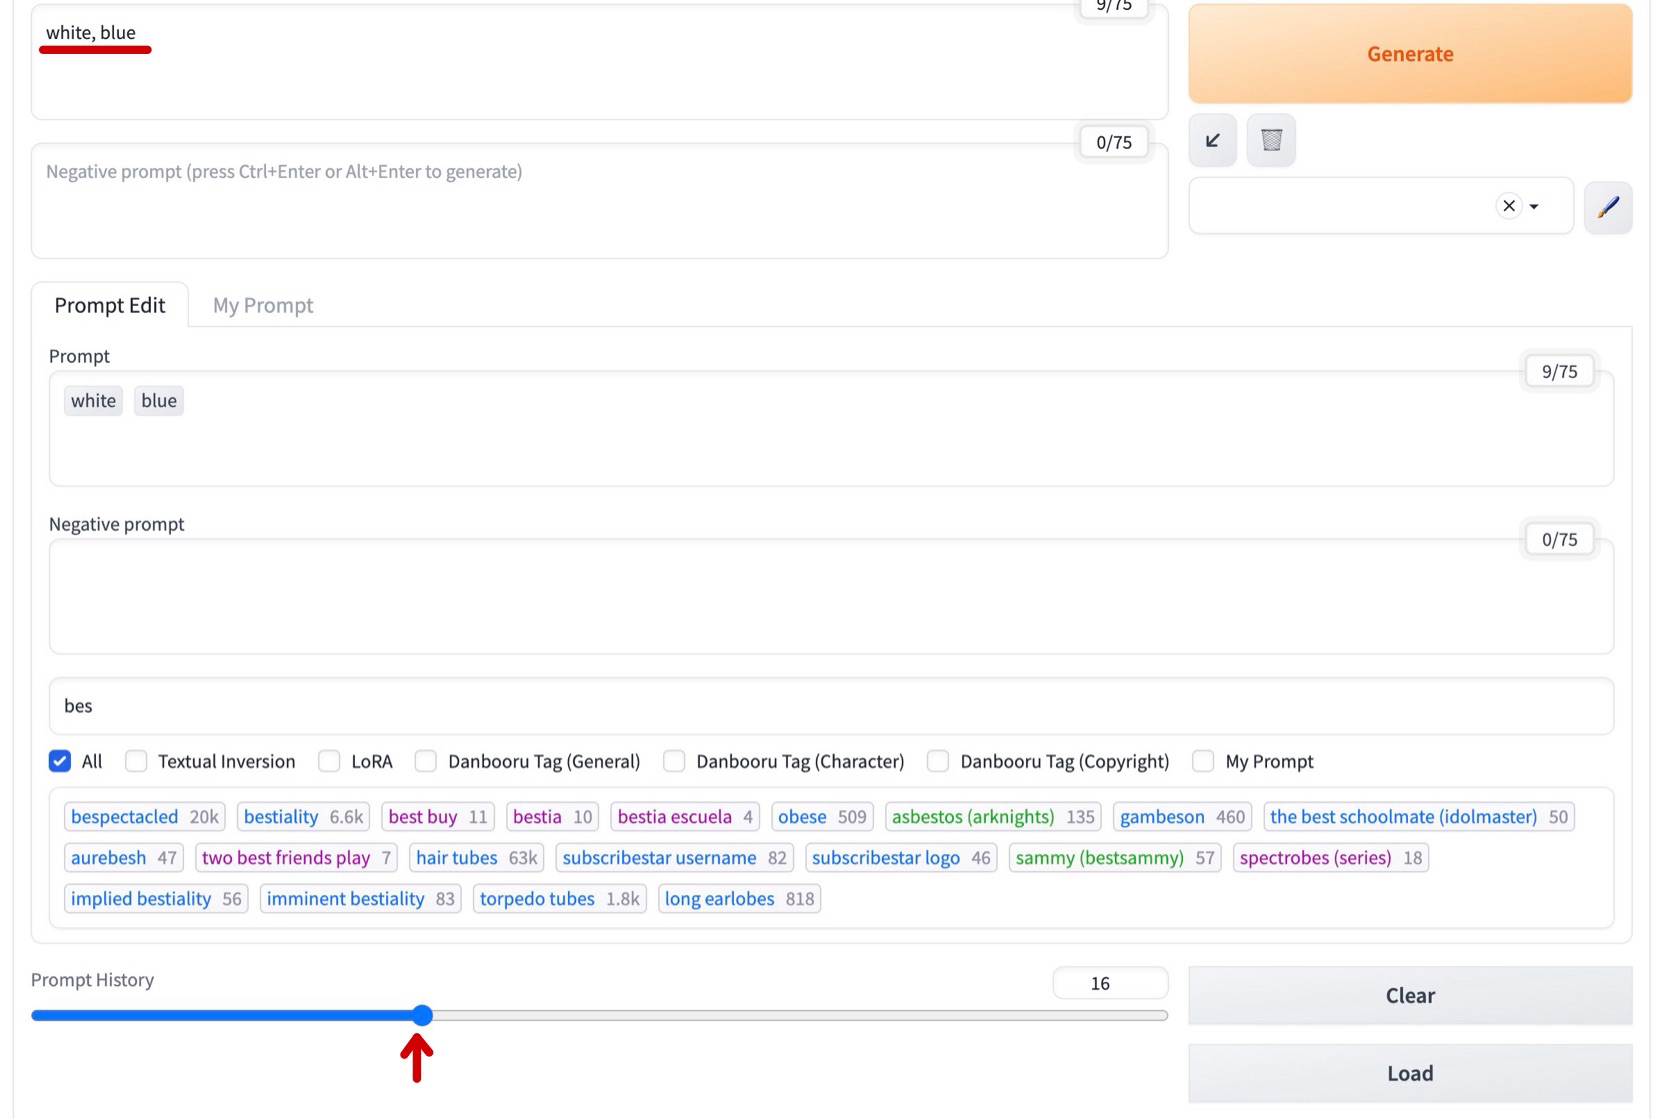1667x1119 pixels.
Task: Check the Danbooru Tag (Character) filter
Action: coord(674,761)
